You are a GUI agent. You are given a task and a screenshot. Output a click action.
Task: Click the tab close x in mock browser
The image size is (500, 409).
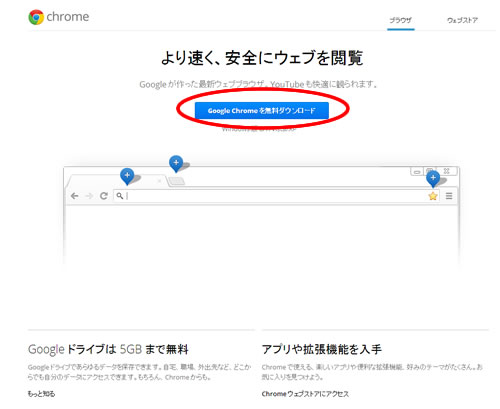pyautogui.click(x=159, y=181)
